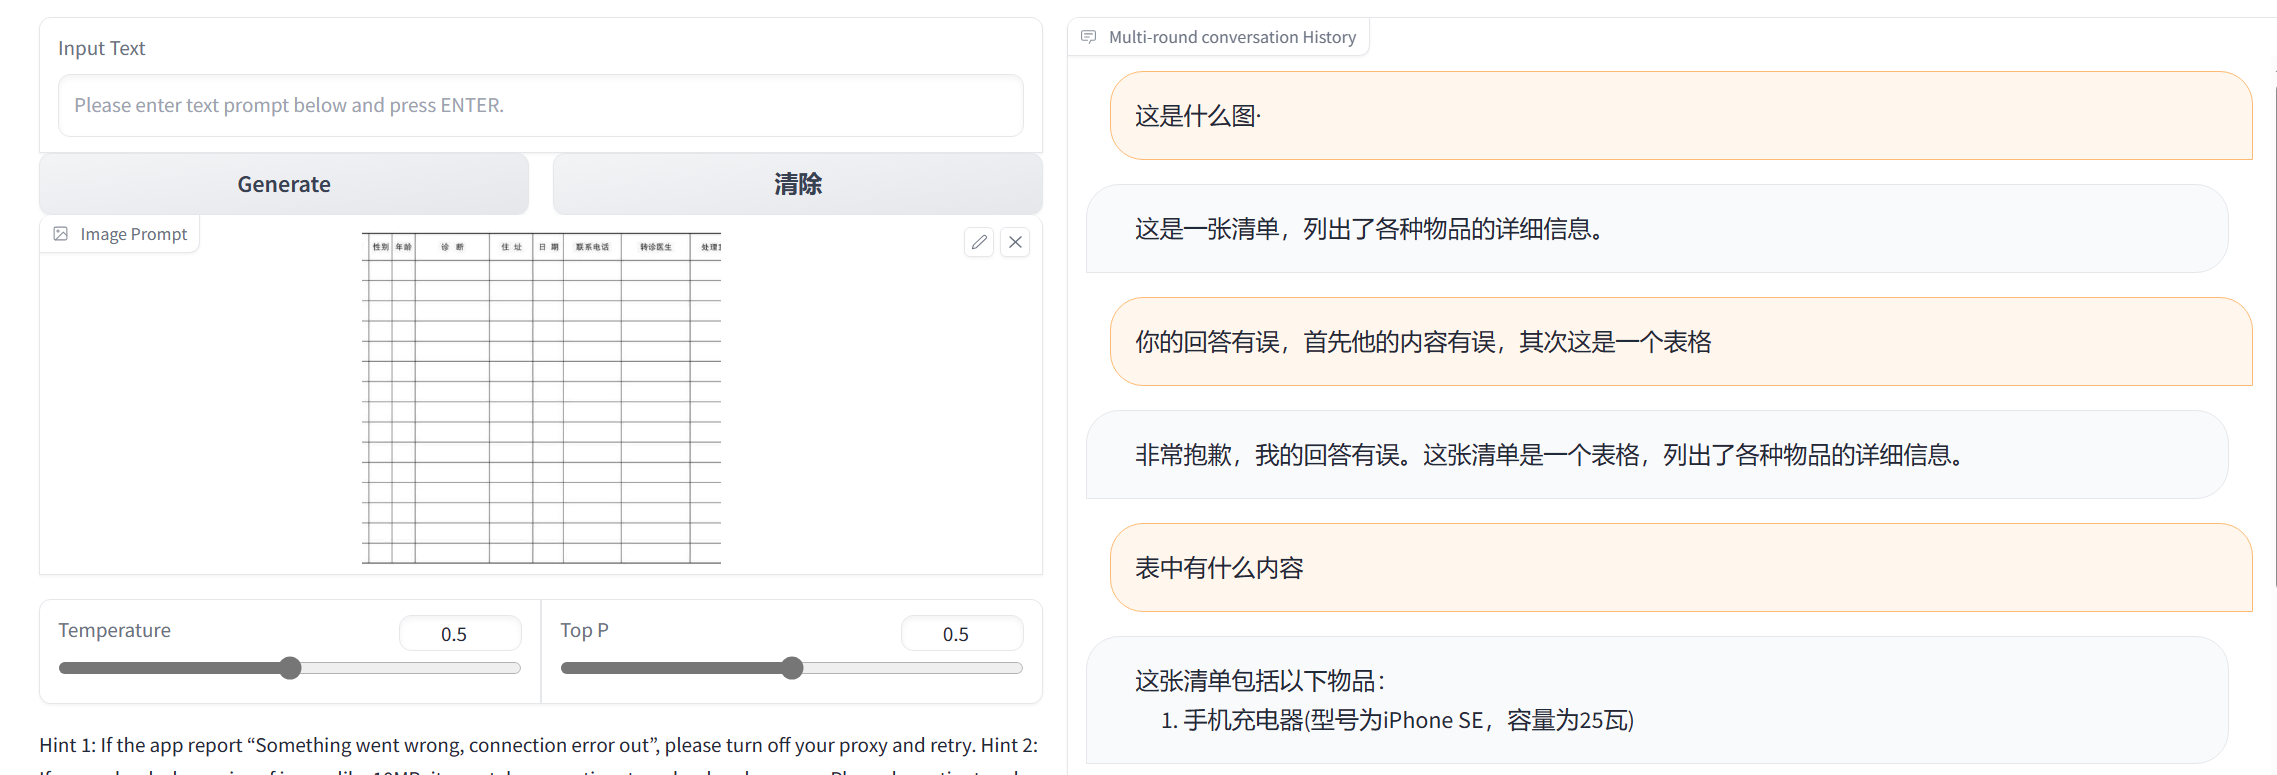Click the Top P slider handle
This screenshot has width=2277, height=775.
[x=792, y=668]
